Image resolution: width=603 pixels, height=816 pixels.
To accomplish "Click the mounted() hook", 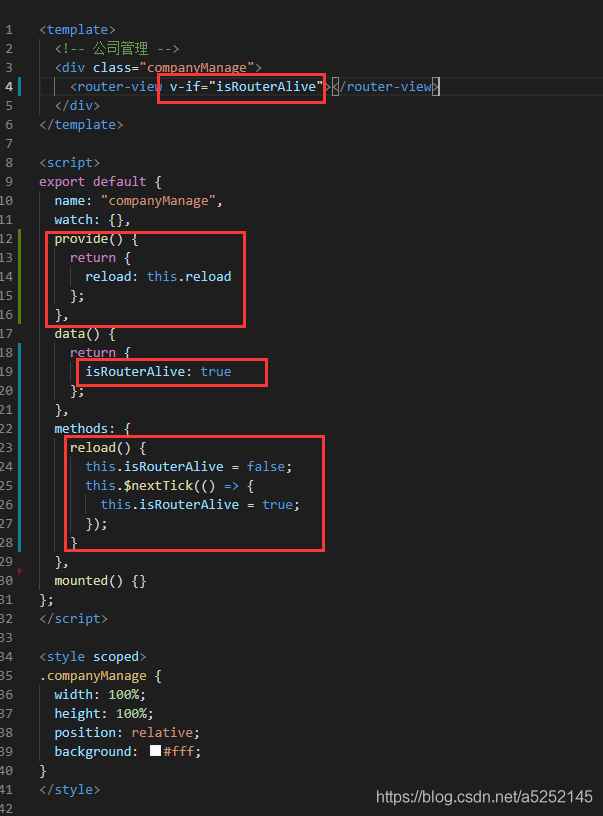I will [100, 581].
